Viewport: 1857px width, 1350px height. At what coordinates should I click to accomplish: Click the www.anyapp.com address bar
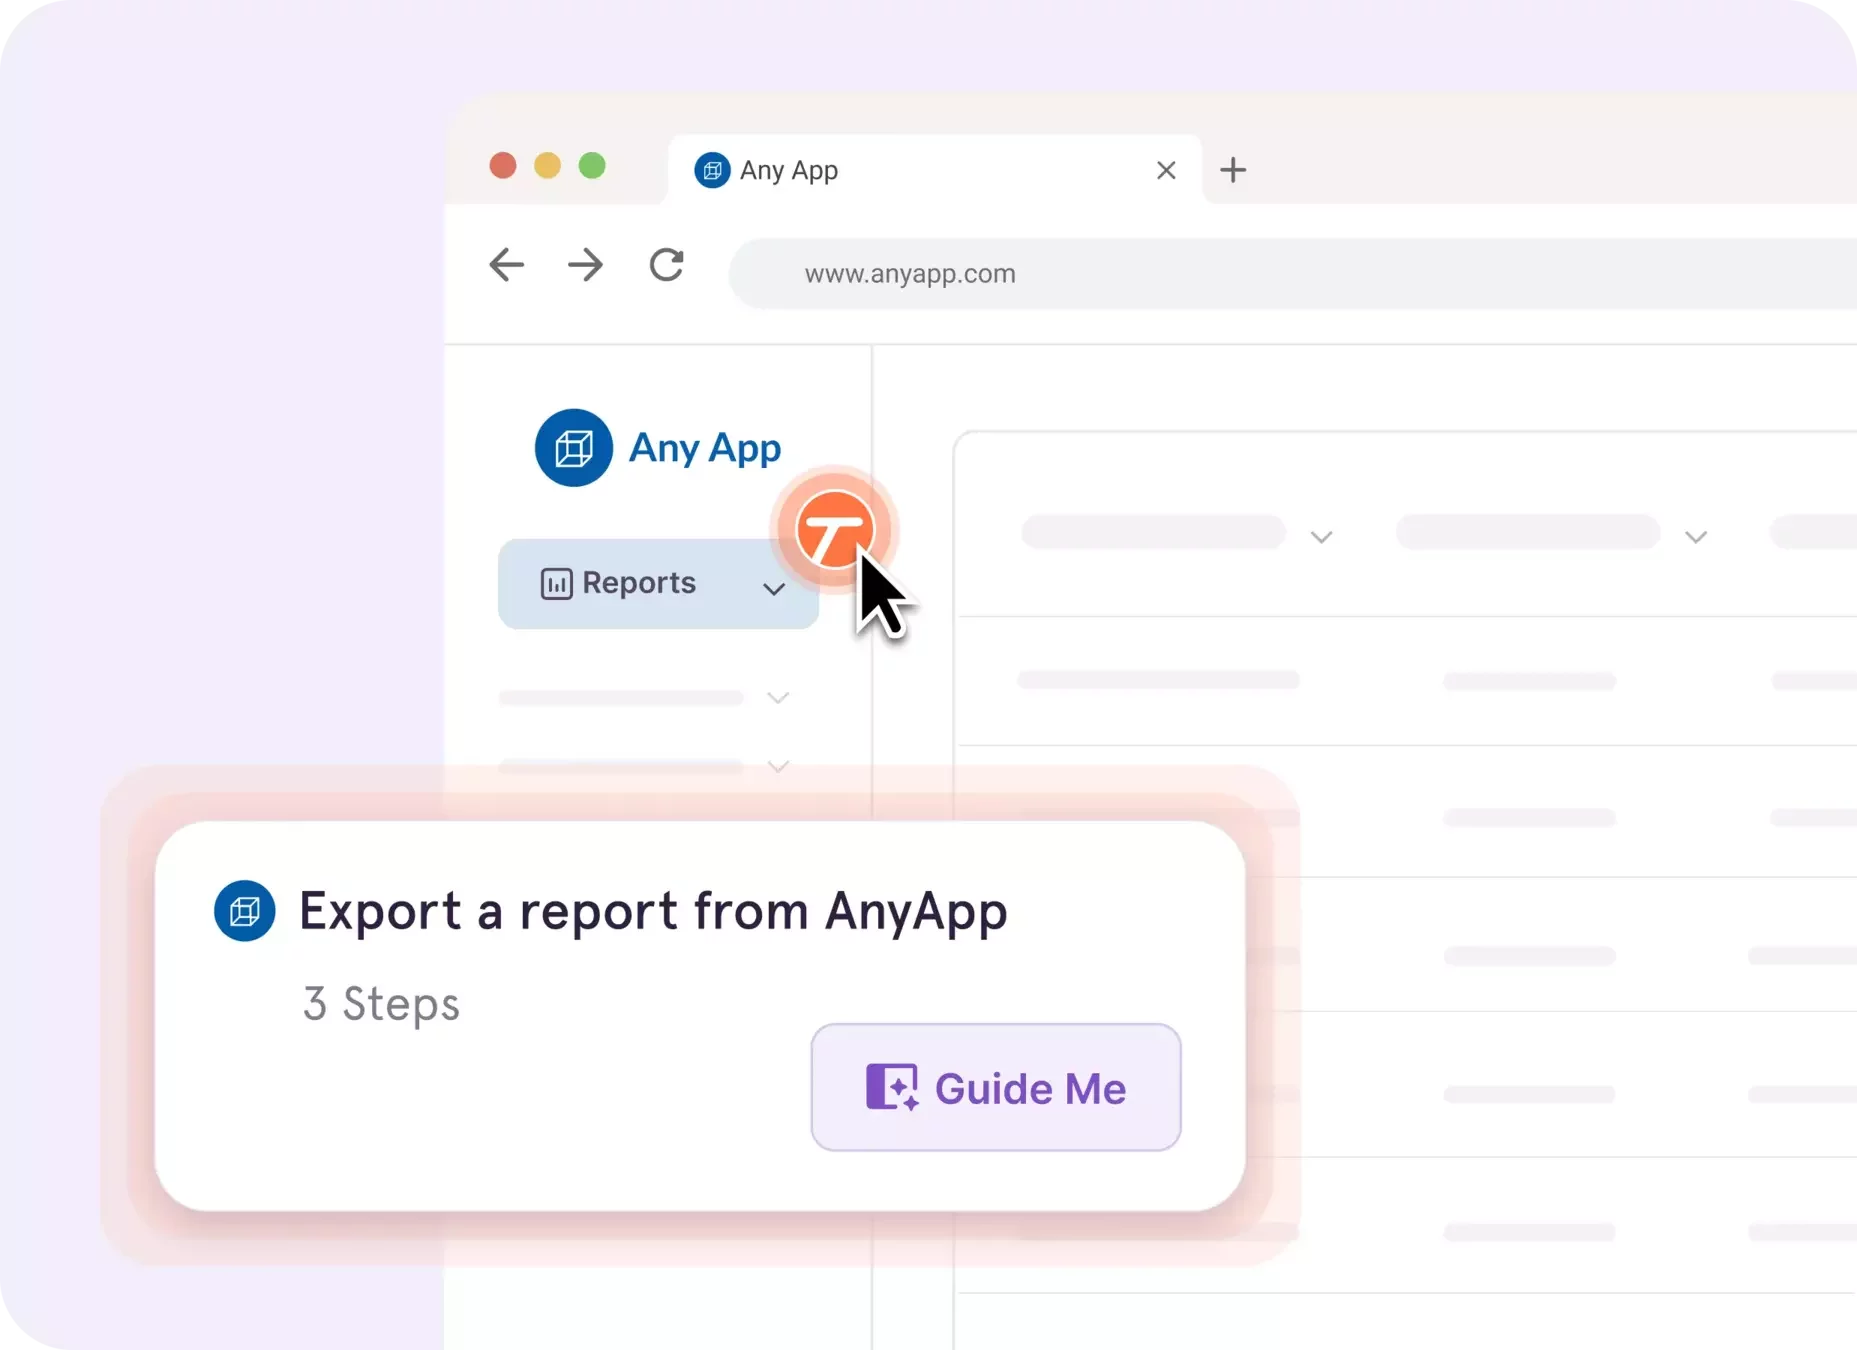[x=1292, y=274]
